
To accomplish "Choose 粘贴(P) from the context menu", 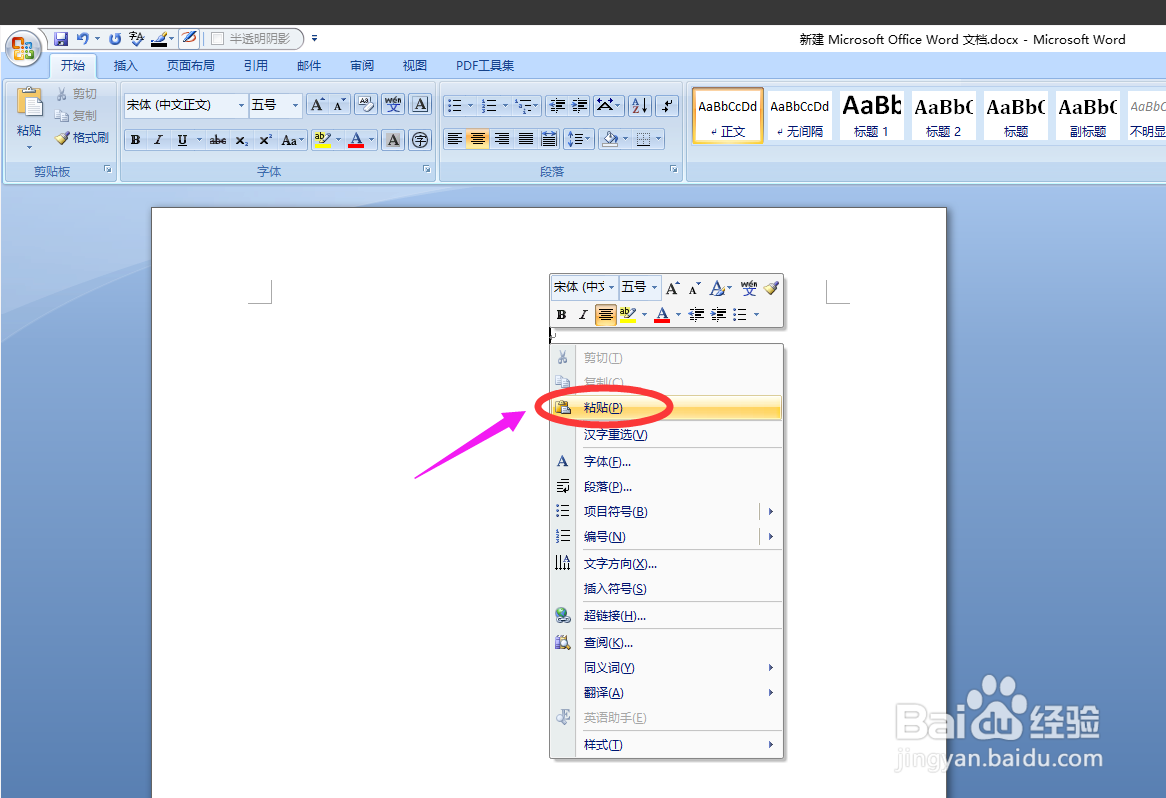I will pyautogui.click(x=604, y=407).
